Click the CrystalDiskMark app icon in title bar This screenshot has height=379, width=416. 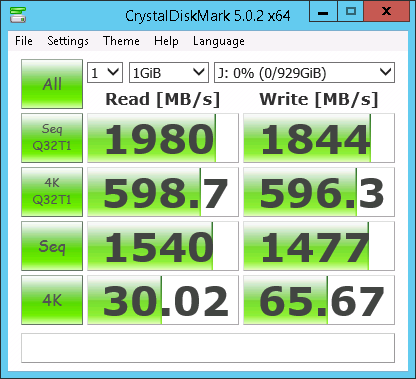point(18,15)
